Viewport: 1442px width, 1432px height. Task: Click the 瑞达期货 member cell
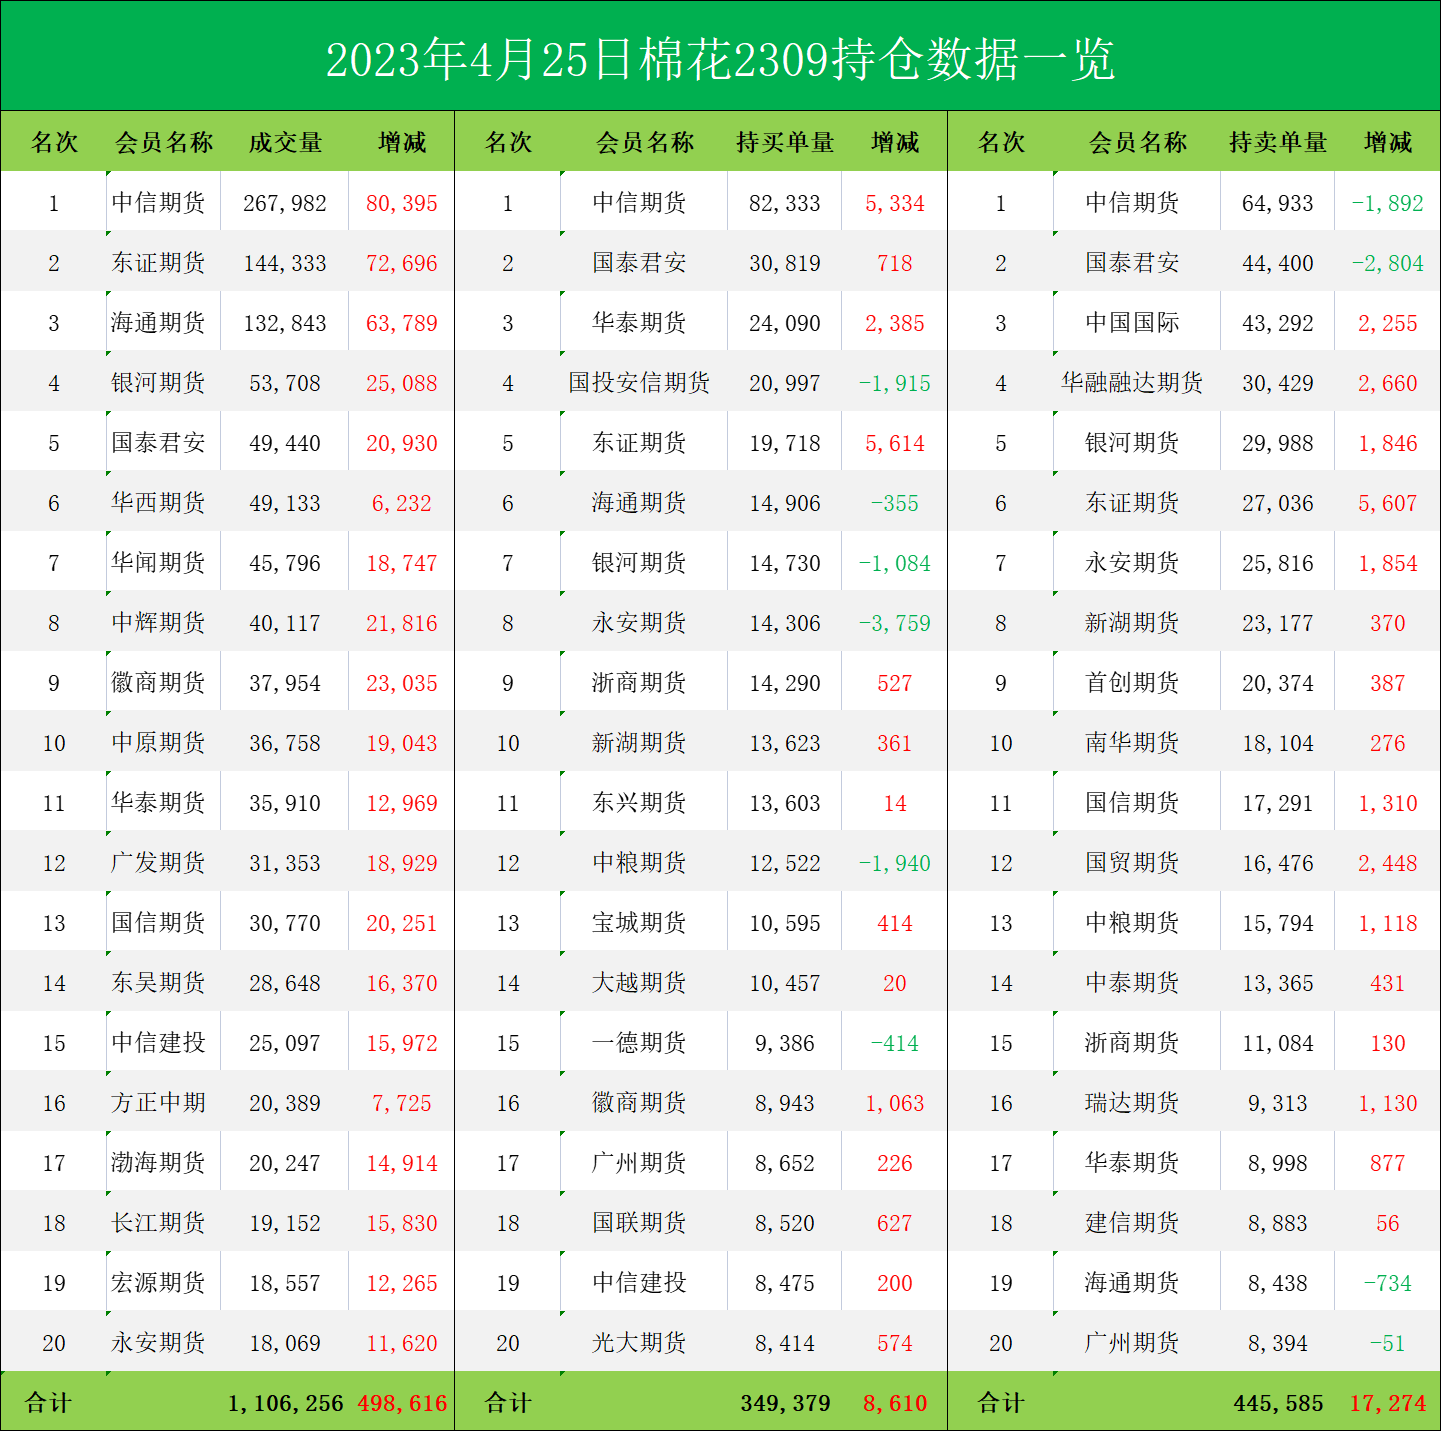(x=1132, y=1102)
